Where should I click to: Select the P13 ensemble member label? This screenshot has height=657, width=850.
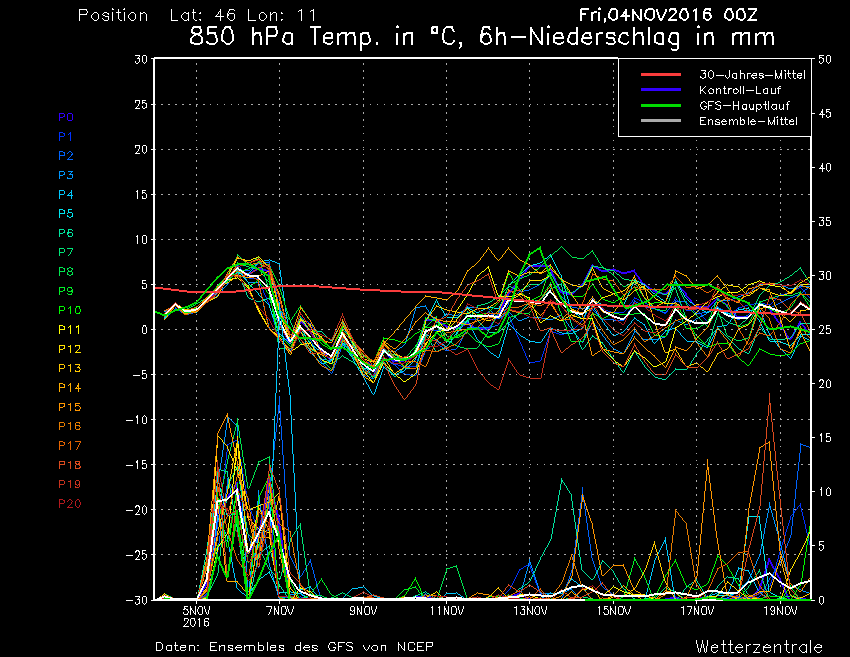(69, 368)
